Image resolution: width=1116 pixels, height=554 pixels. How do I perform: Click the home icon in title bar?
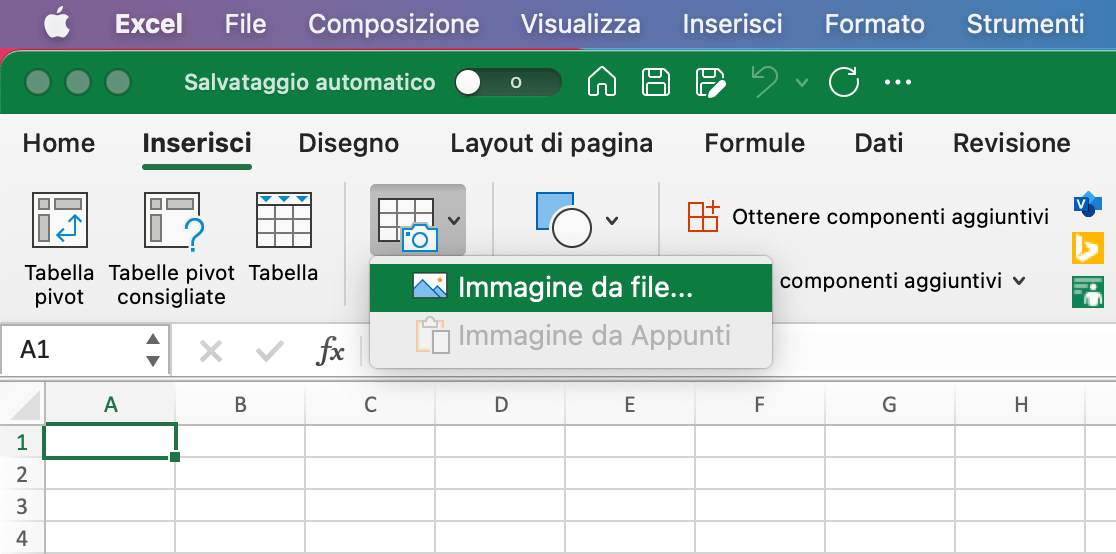tap(601, 82)
